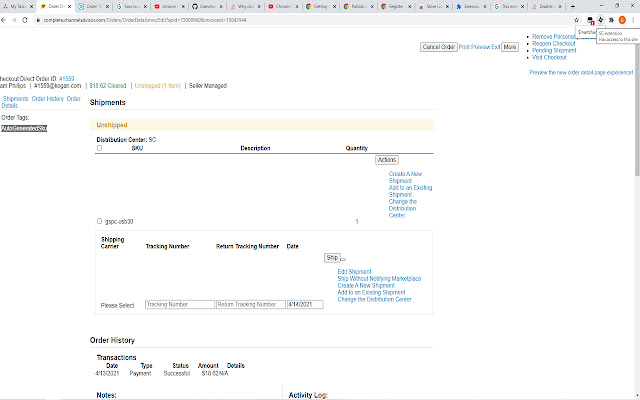Screen dimensions: 640x400
Task: Select Edit Shipment from the ship menu
Action: tap(354, 271)
